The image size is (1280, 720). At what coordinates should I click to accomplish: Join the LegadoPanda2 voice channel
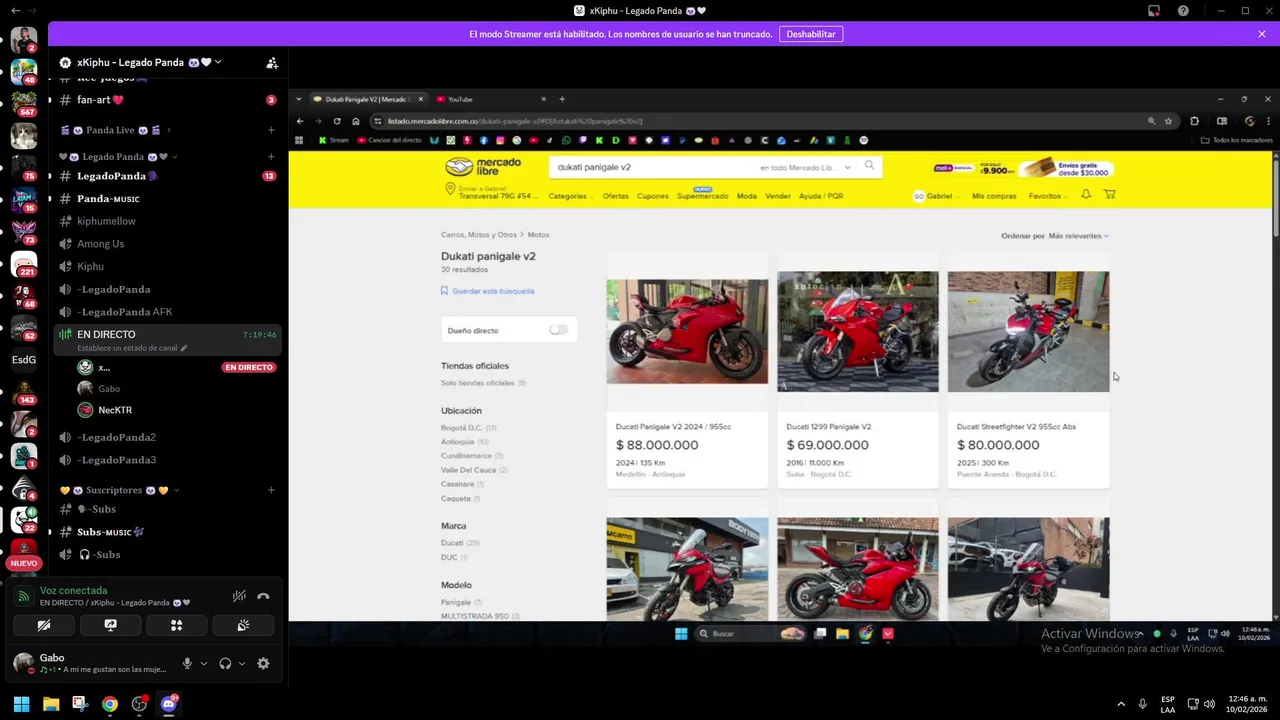(x=167, y=437)
